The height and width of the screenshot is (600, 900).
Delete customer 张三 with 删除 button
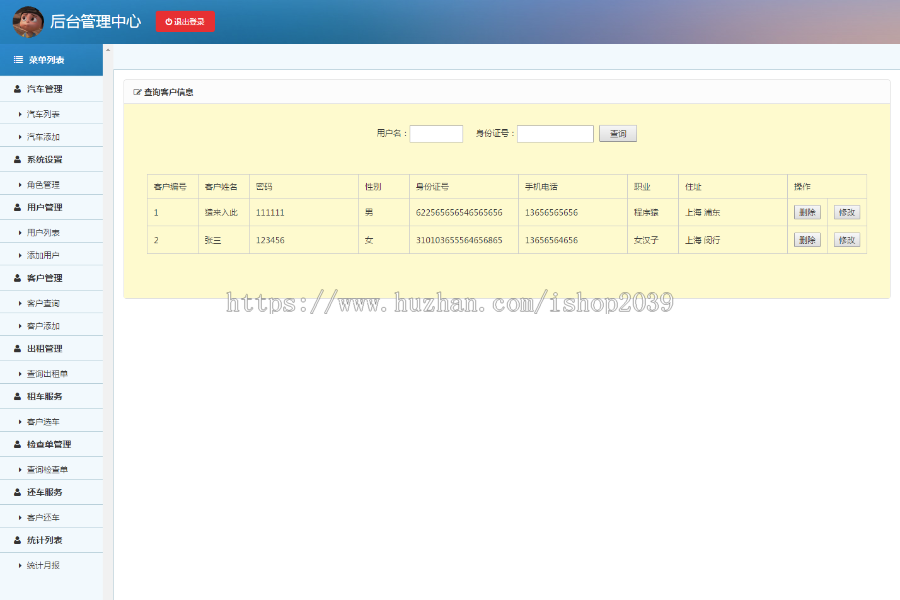(807, 240)
